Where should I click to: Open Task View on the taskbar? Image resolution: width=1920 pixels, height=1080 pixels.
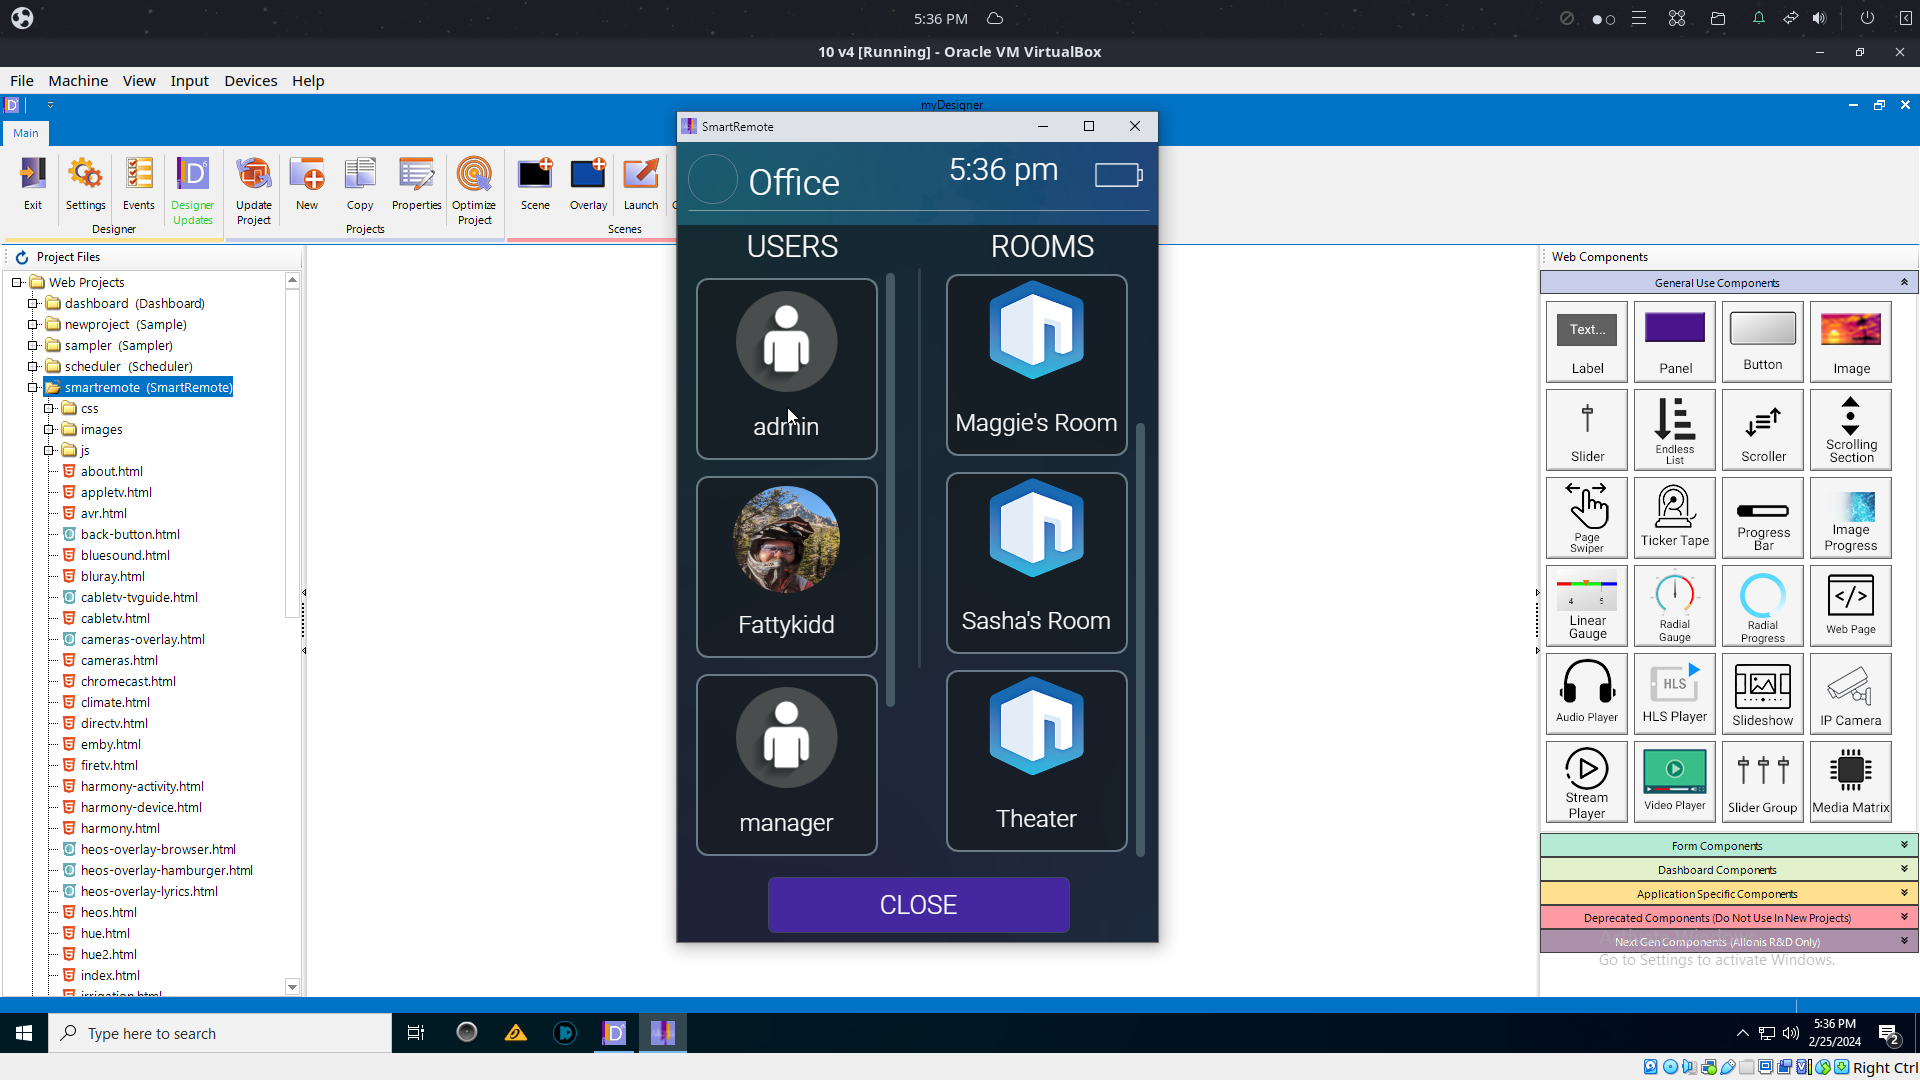(416, 1033)
